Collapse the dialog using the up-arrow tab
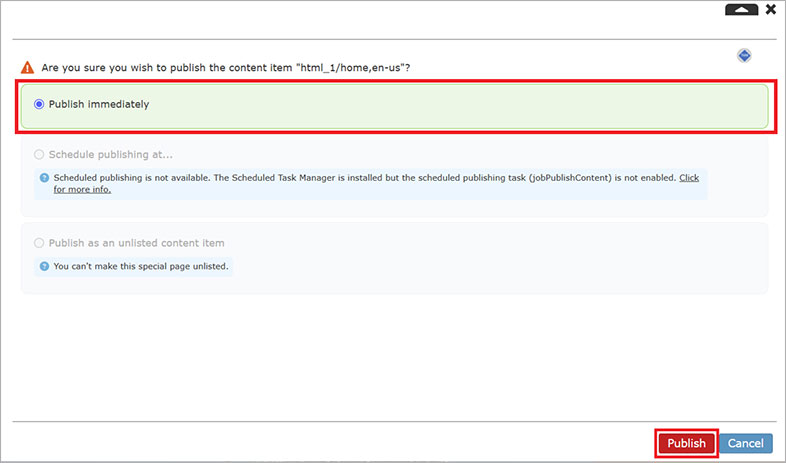 (x=741, y=9)
